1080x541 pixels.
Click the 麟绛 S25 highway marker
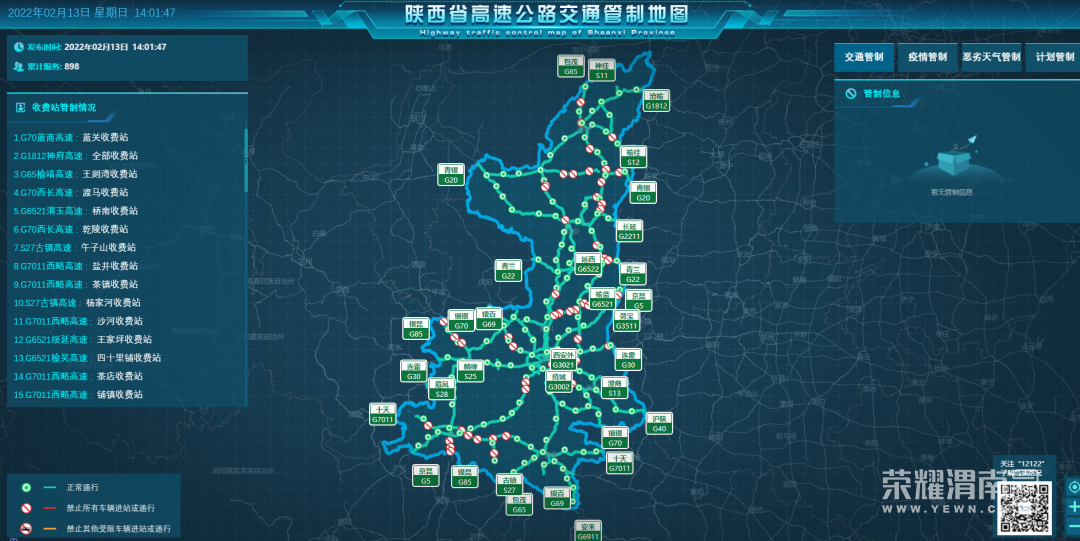(470, 371)
